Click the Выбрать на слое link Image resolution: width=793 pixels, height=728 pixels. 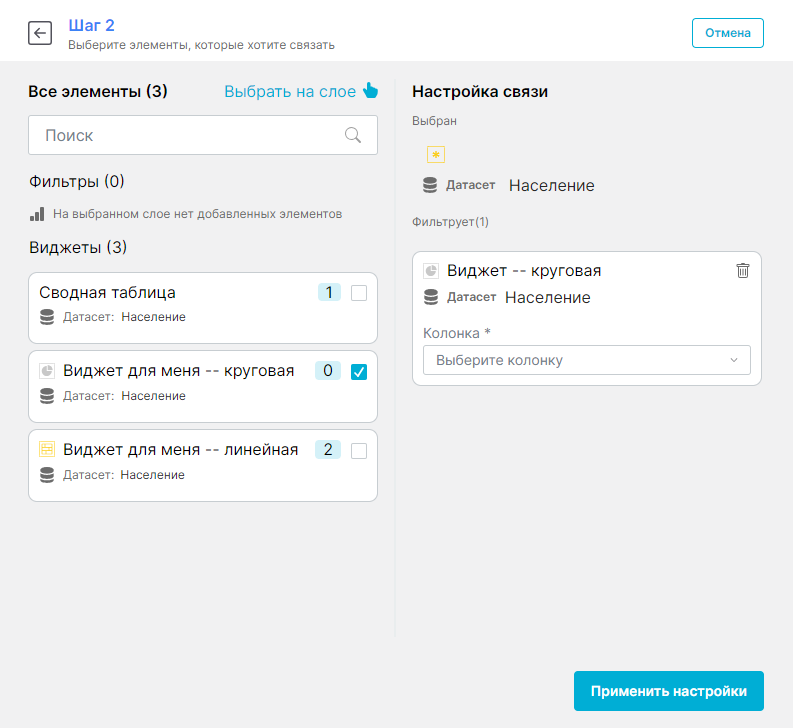click(290, 92)
